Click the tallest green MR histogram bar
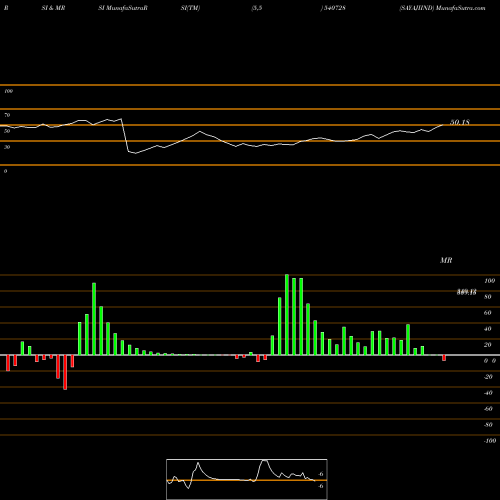This screenshot has width=500, height=500. point(287,315)
